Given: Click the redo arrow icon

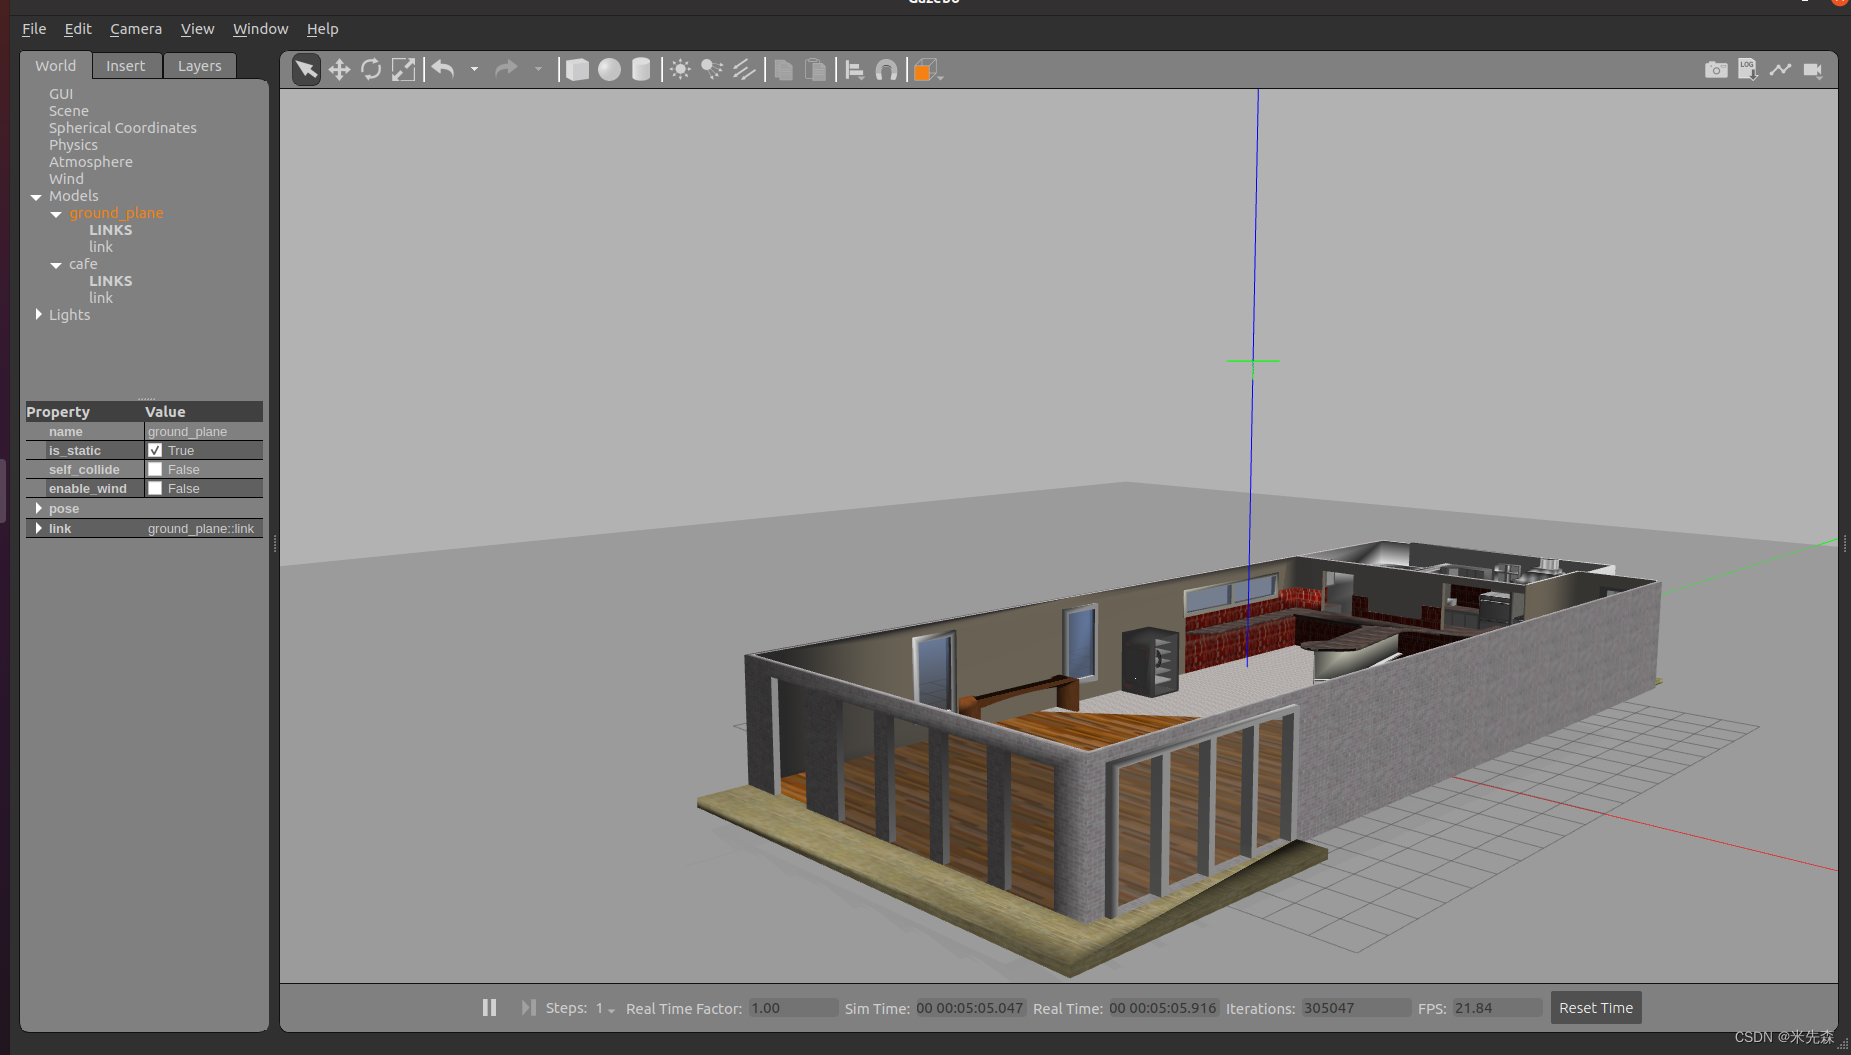Looking at the screenshot, I should click(x=507, y=69).
